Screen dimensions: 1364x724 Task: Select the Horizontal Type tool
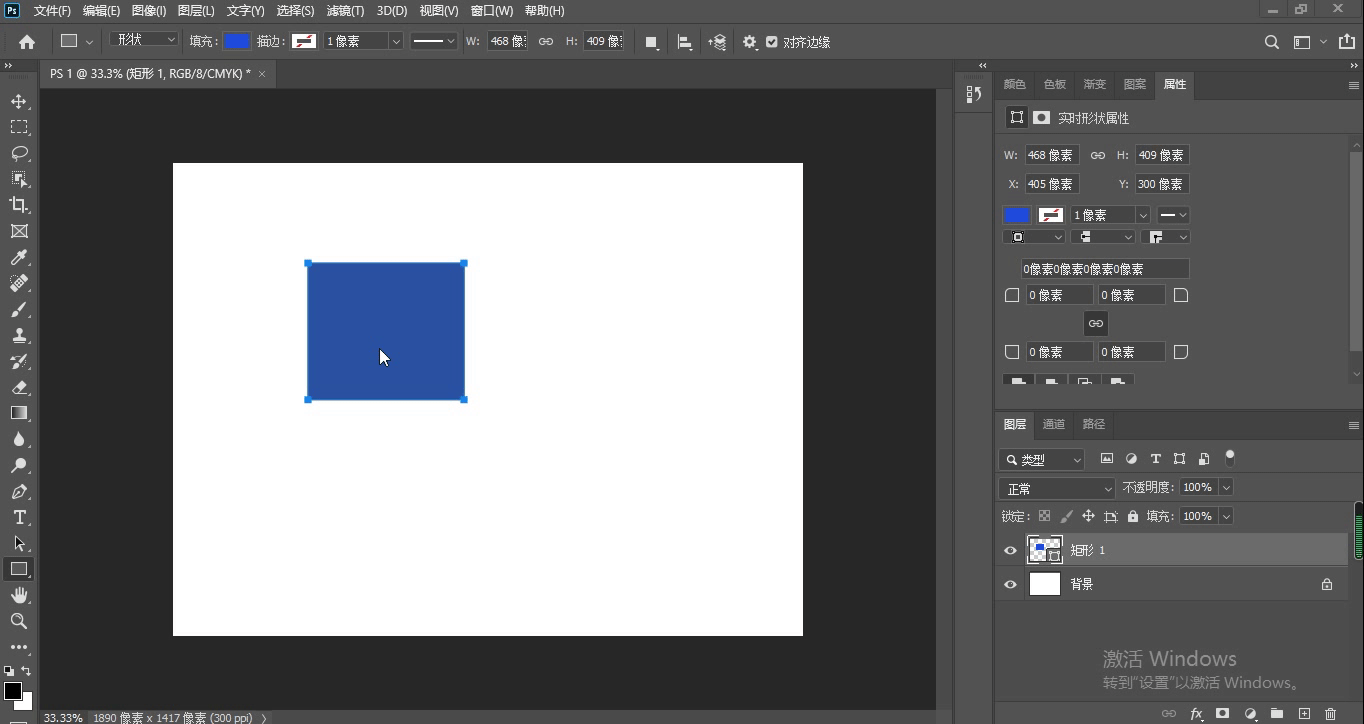[x=19, y=517]
